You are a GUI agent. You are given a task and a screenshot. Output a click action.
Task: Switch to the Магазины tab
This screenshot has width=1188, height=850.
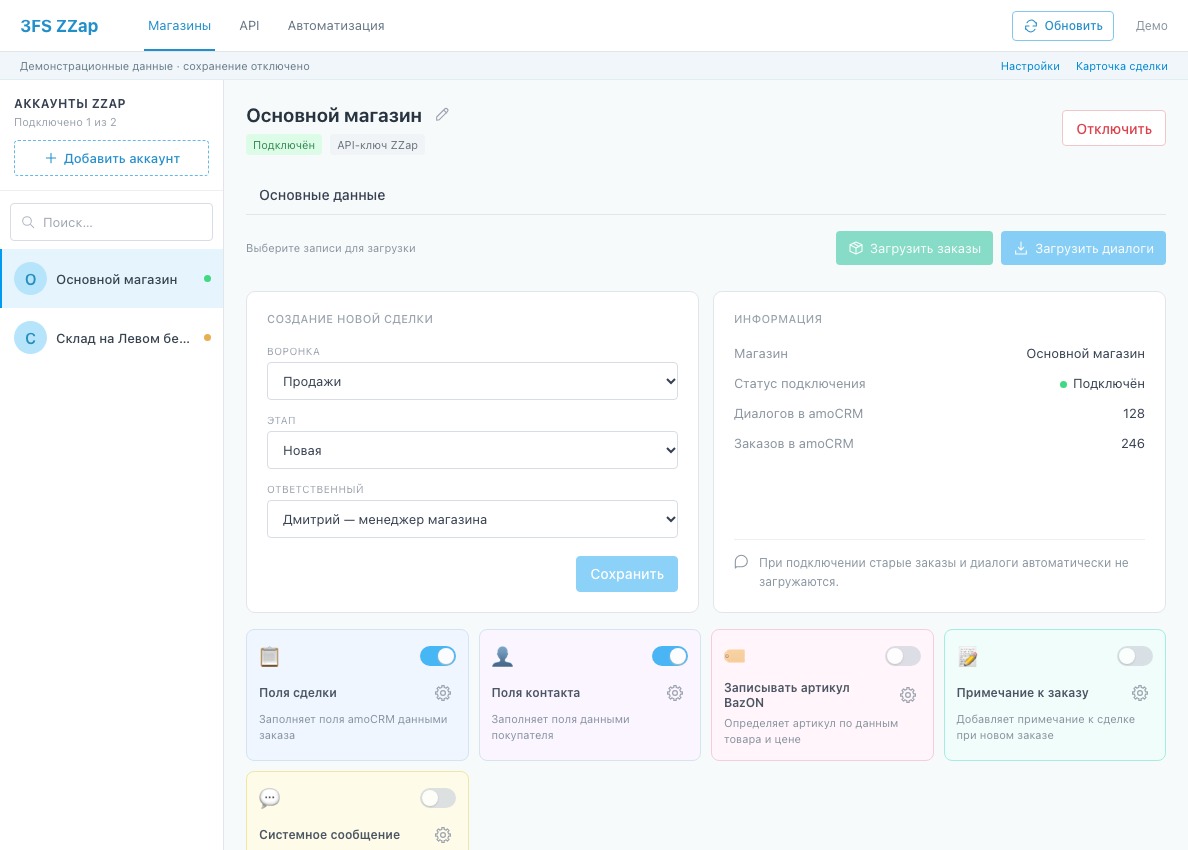coord(180,26)
